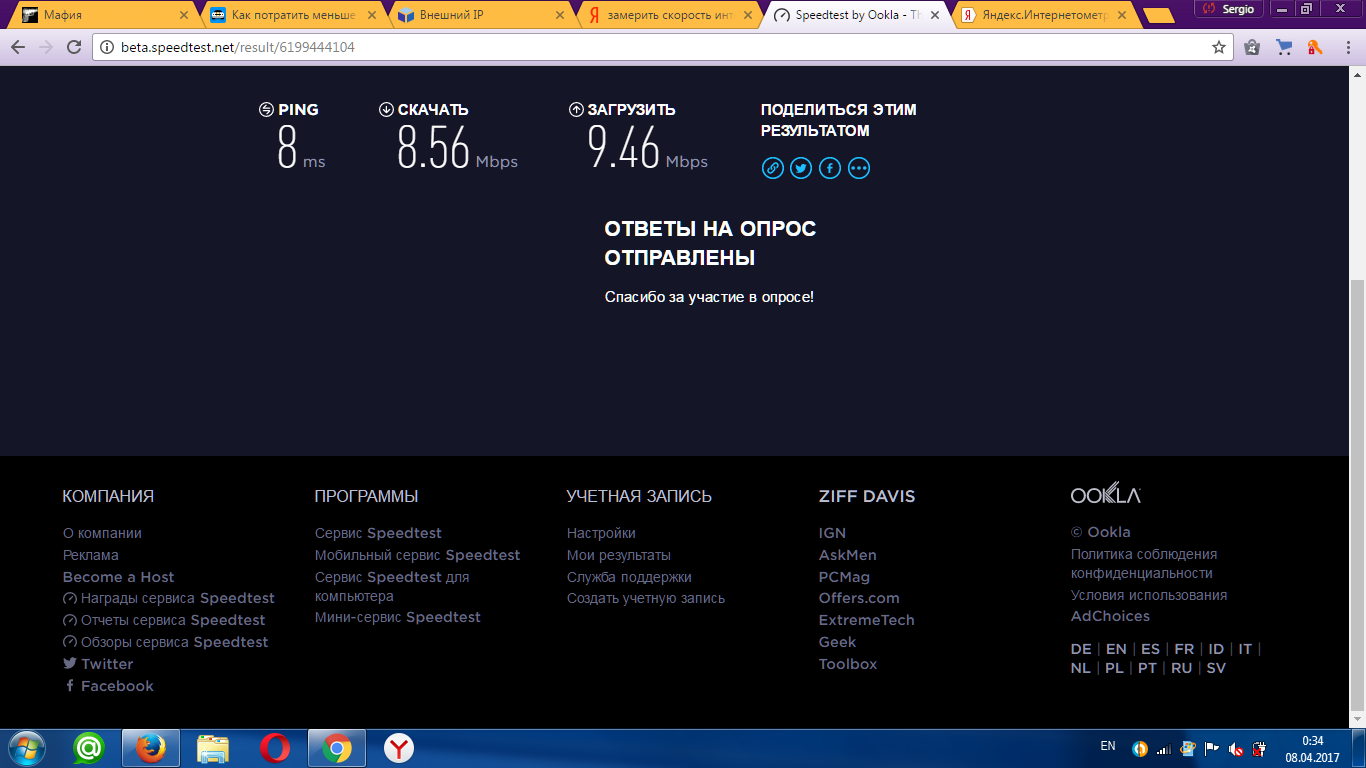1366x768 pixels.
Task: Switch site language to RU
Action: tap(1182, 668)
